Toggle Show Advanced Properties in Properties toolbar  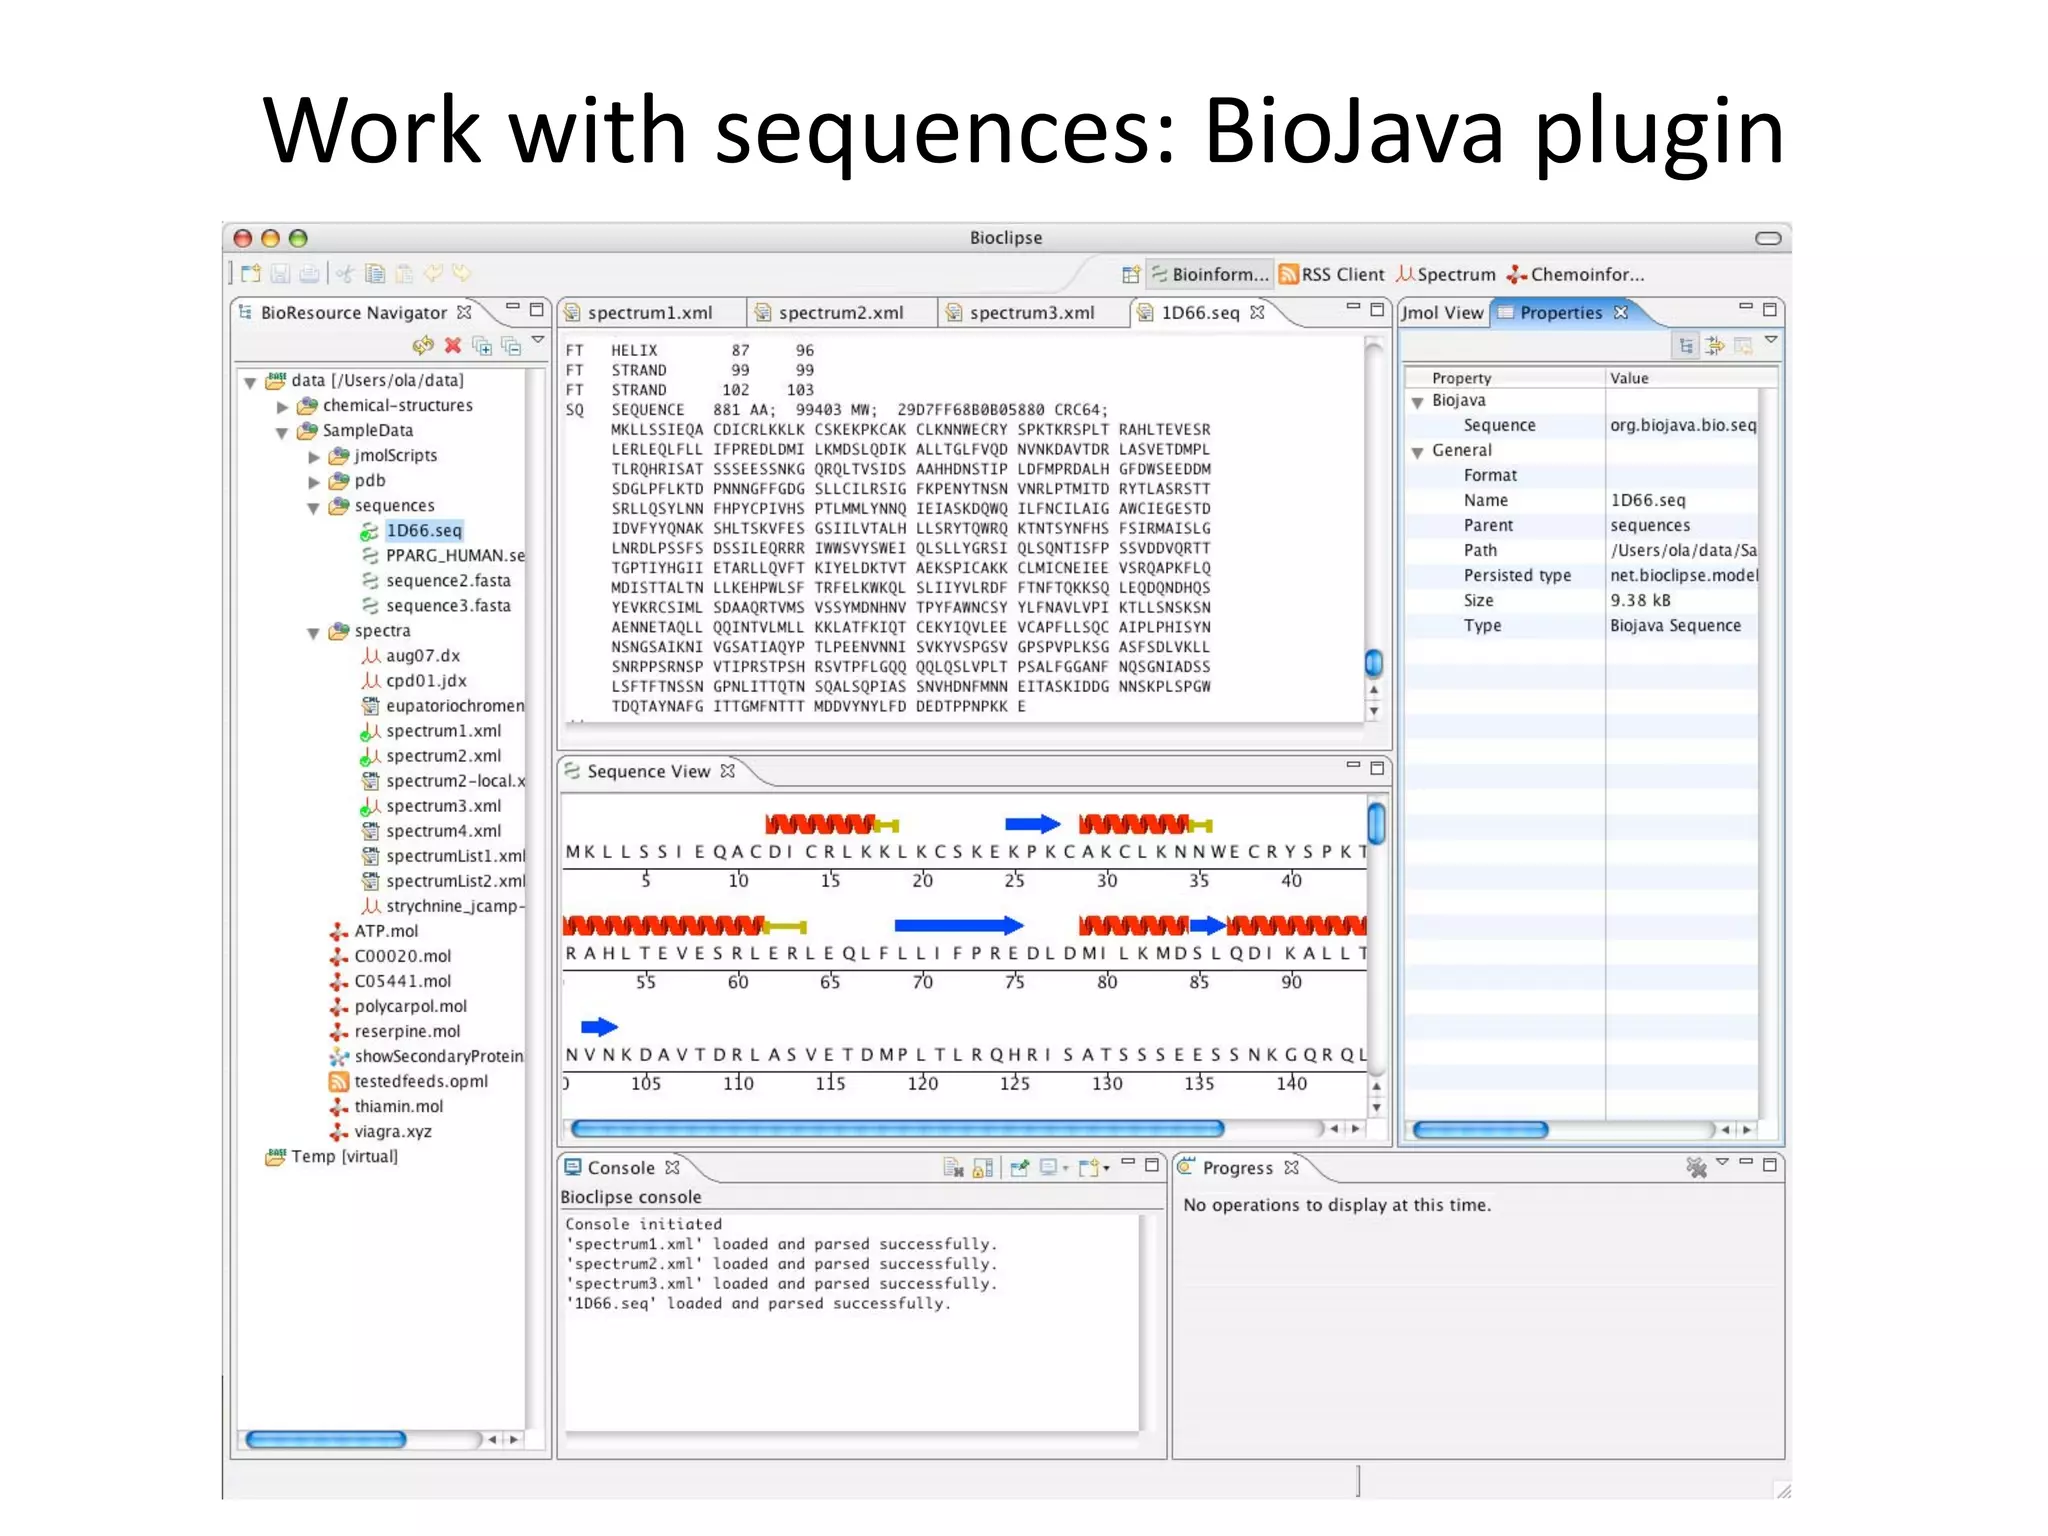1715,346
